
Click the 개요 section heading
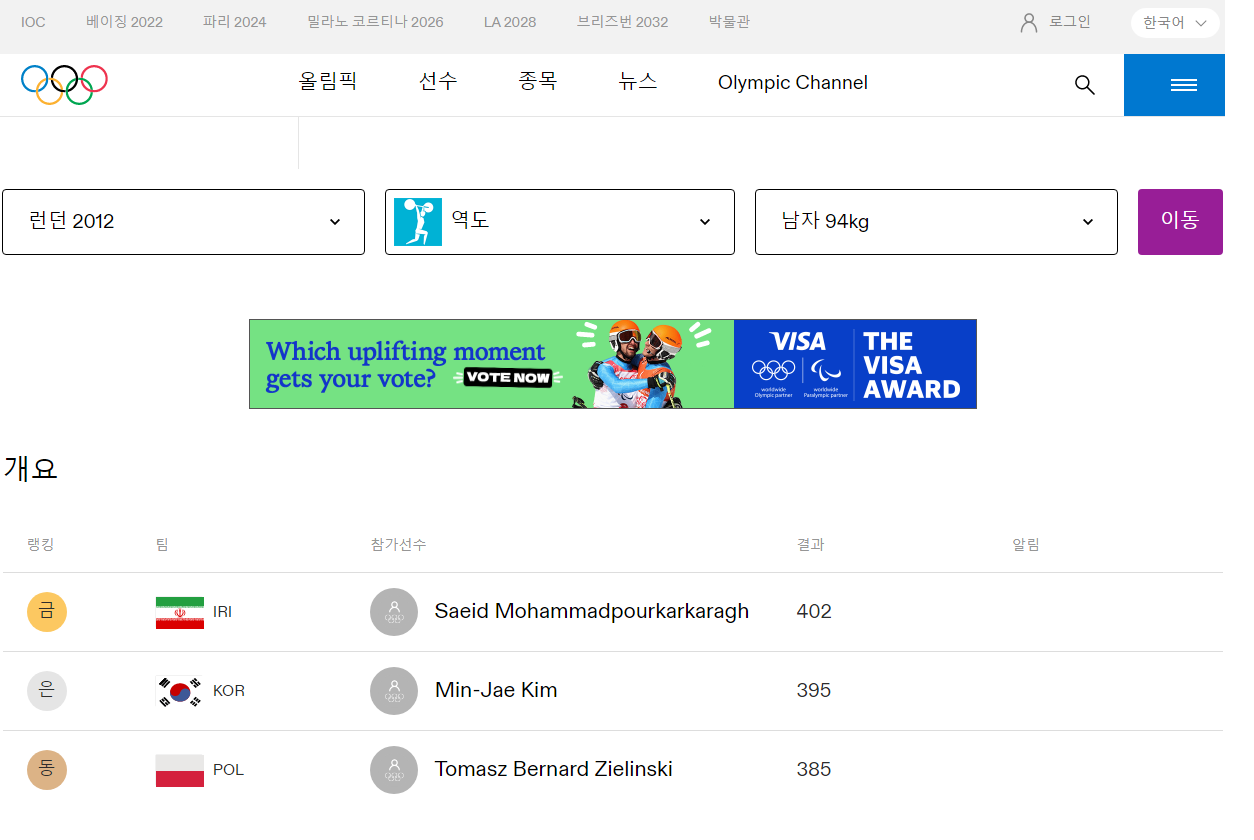(31, 468)
